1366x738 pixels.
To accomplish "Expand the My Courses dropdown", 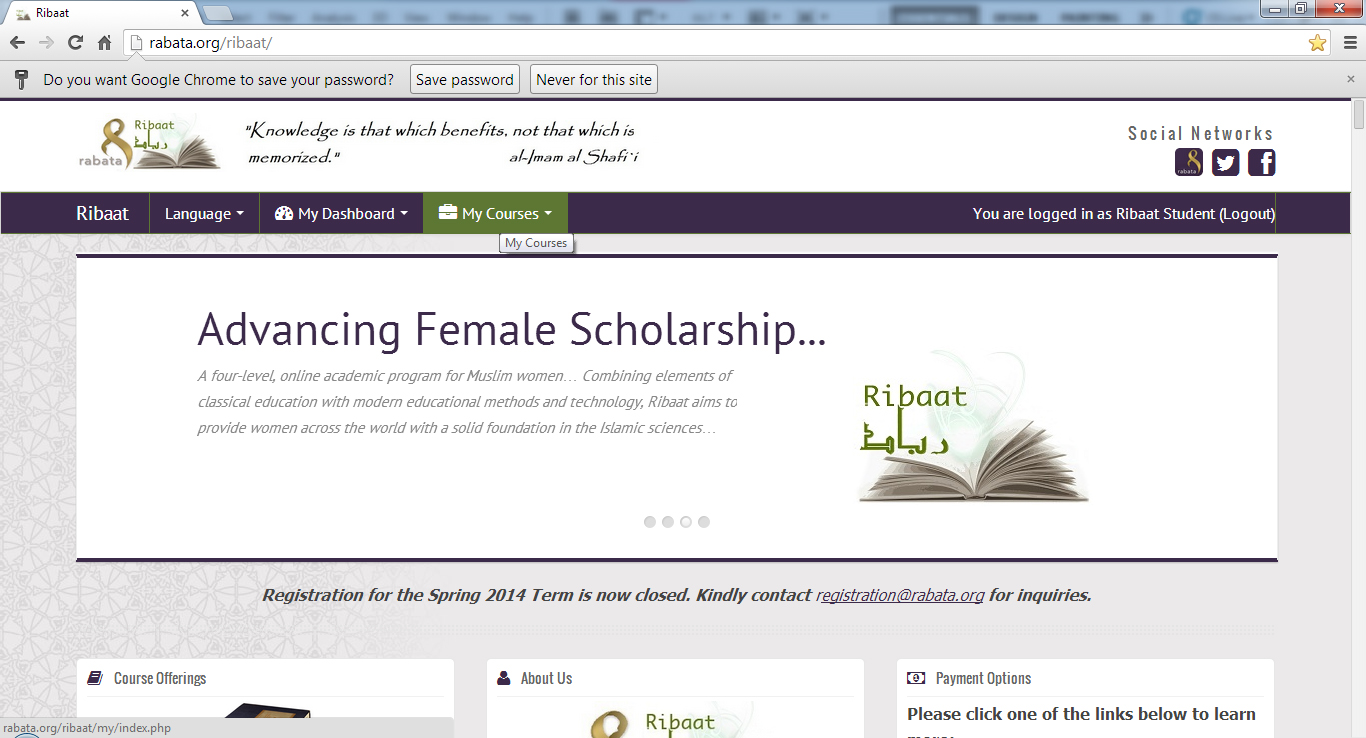I will [495, 213].
